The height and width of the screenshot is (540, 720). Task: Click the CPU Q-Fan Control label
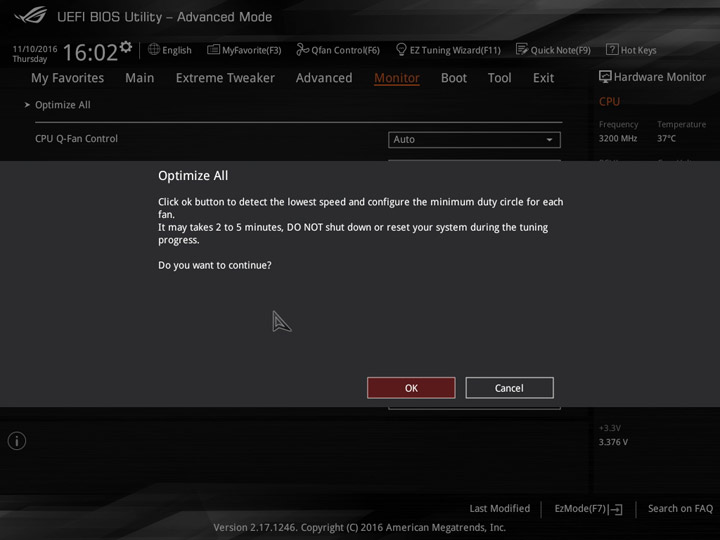pyautogui.click(x=76, y=139)
